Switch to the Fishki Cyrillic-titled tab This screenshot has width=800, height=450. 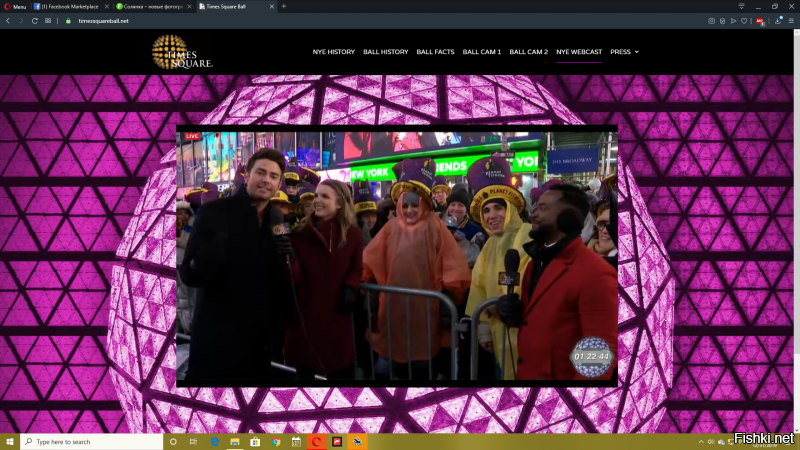point(154,7)
